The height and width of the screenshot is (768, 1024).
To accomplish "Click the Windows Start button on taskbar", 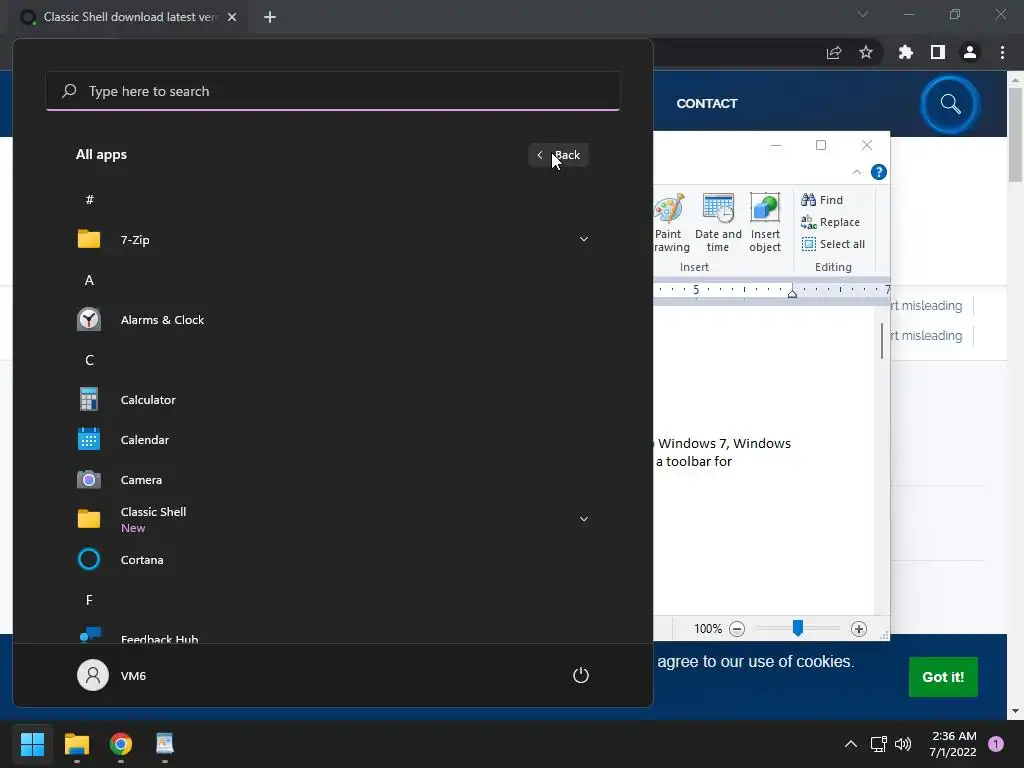I will point(33,744).
